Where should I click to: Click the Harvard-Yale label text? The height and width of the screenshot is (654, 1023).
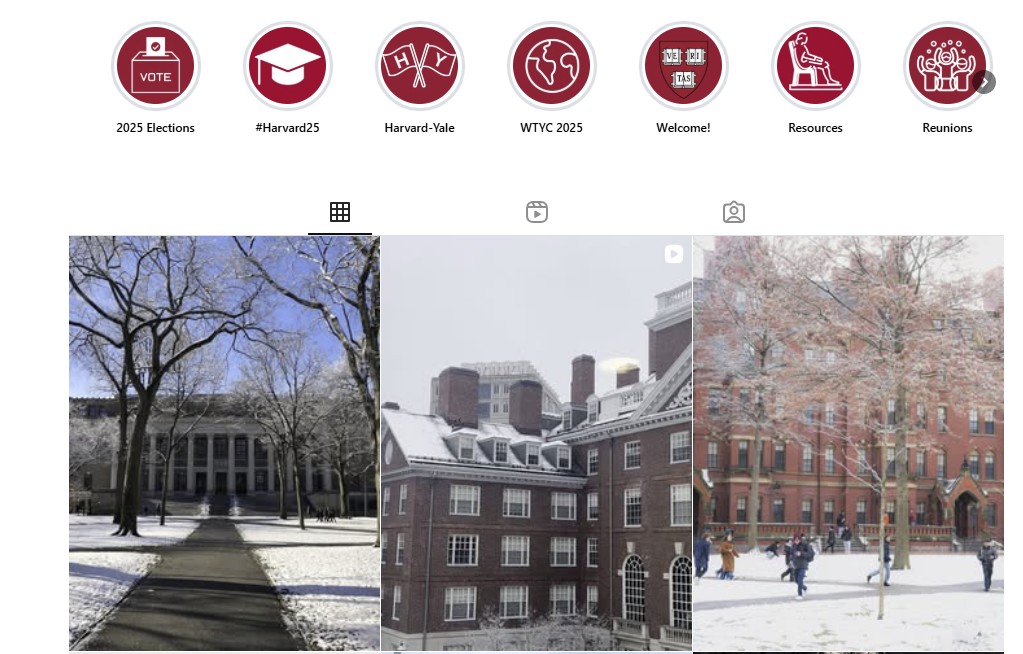(420, 128)
